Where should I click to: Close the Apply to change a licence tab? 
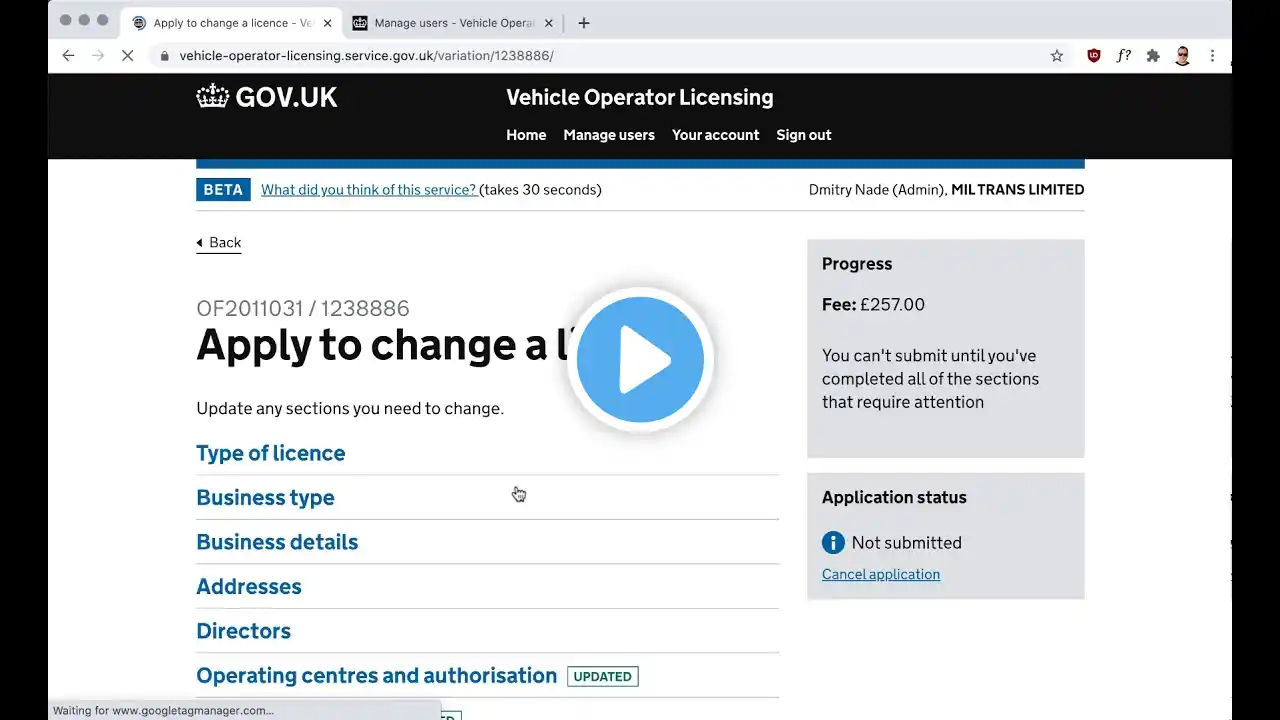(x=327, y=23)
